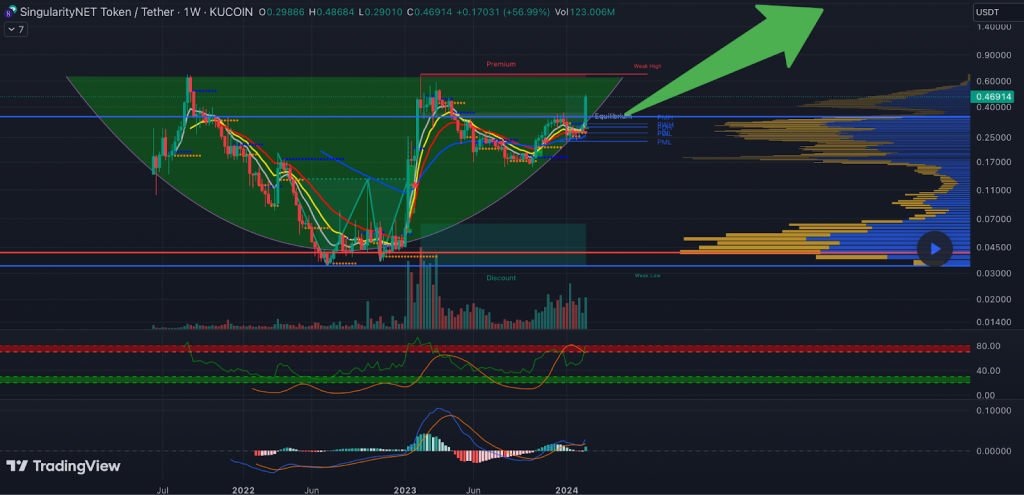Screen dimensions: 1024x495
Task: Click the Weak Low label
Action: click(x=647, y=276)
